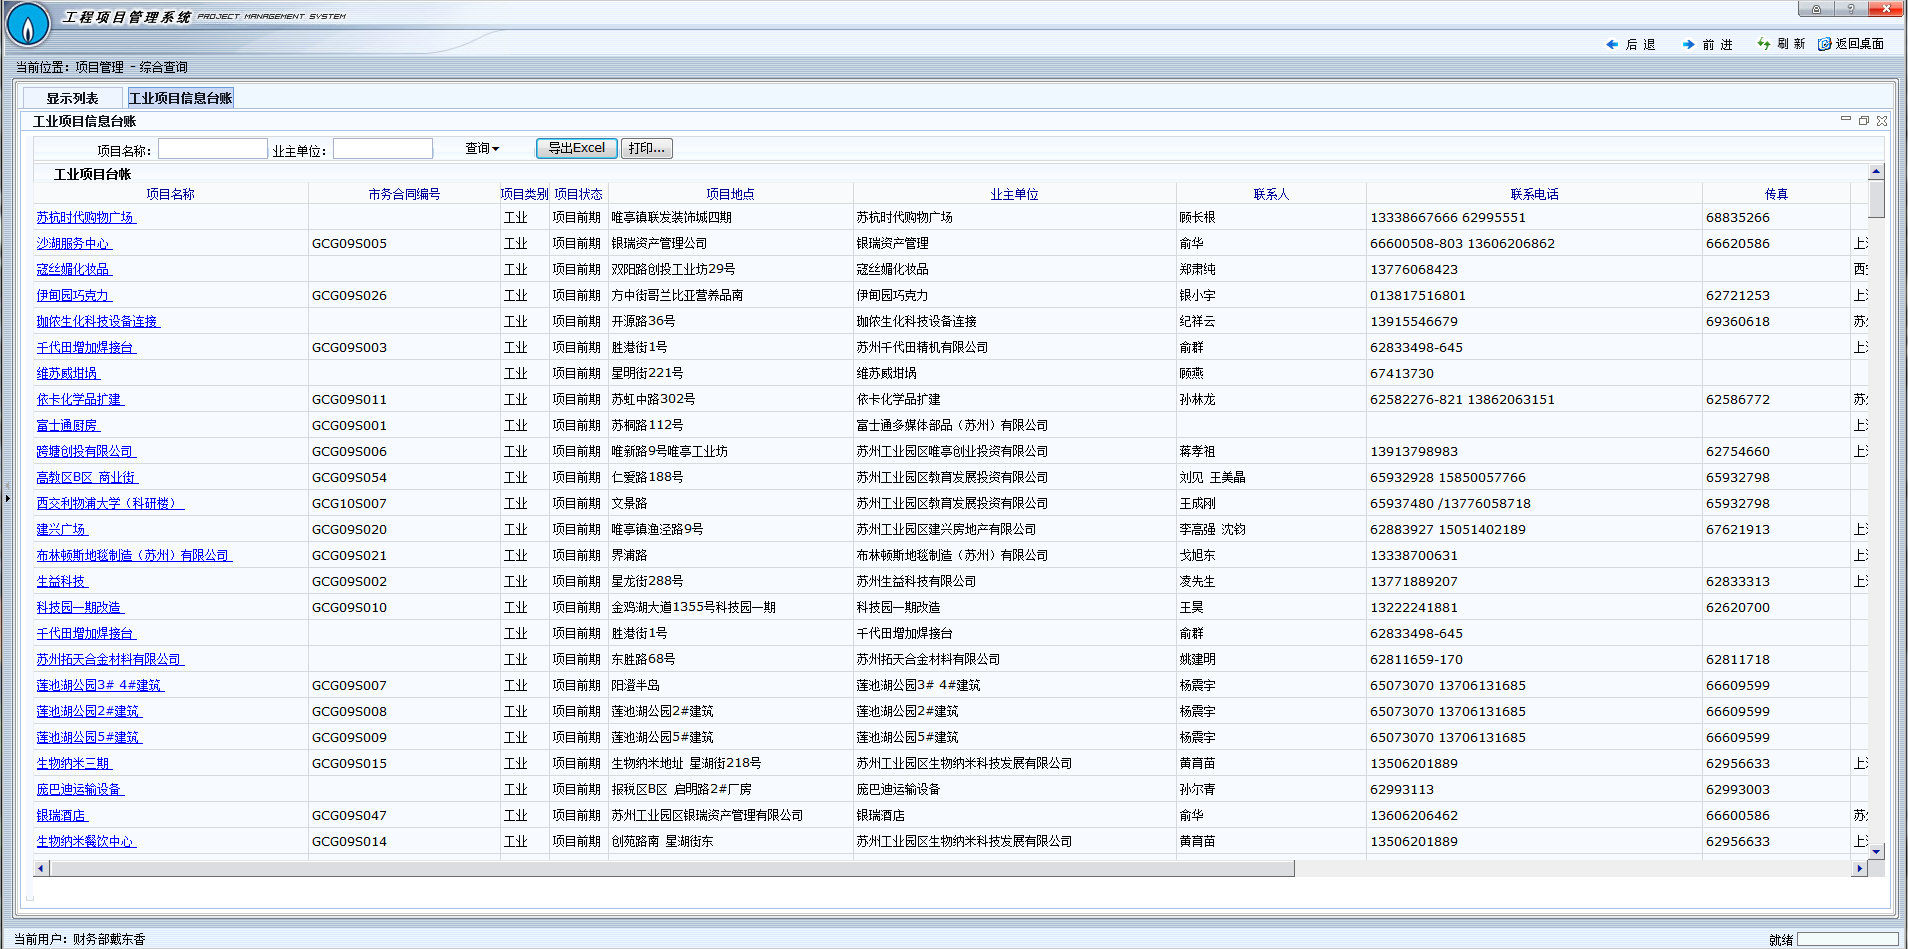Switch to the 显示列表 tab

[x=72, y=98]
